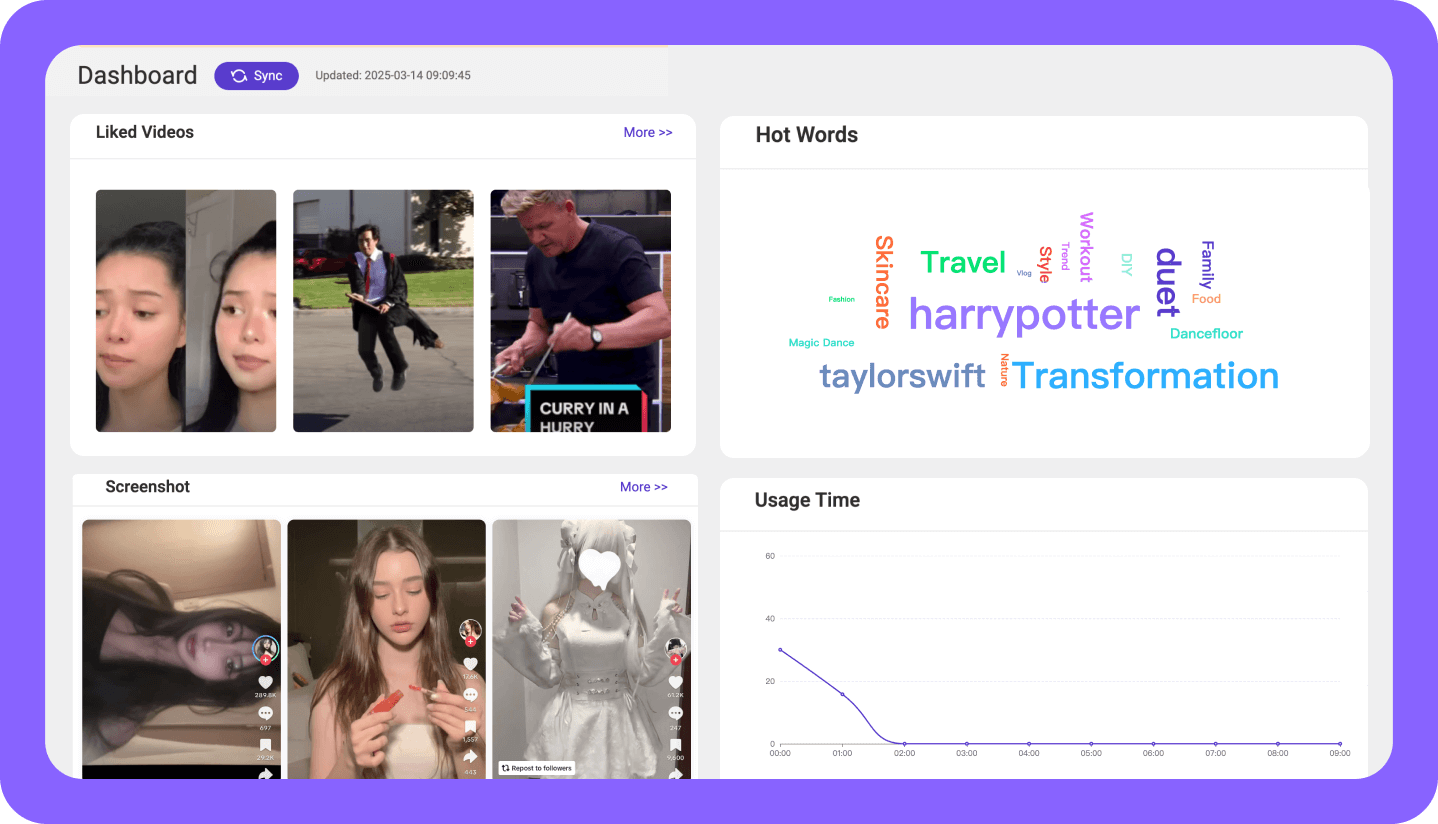Click the 09:00 data point on chart
Viewport: 1438px width, 824px height.
coord(1340,744)
